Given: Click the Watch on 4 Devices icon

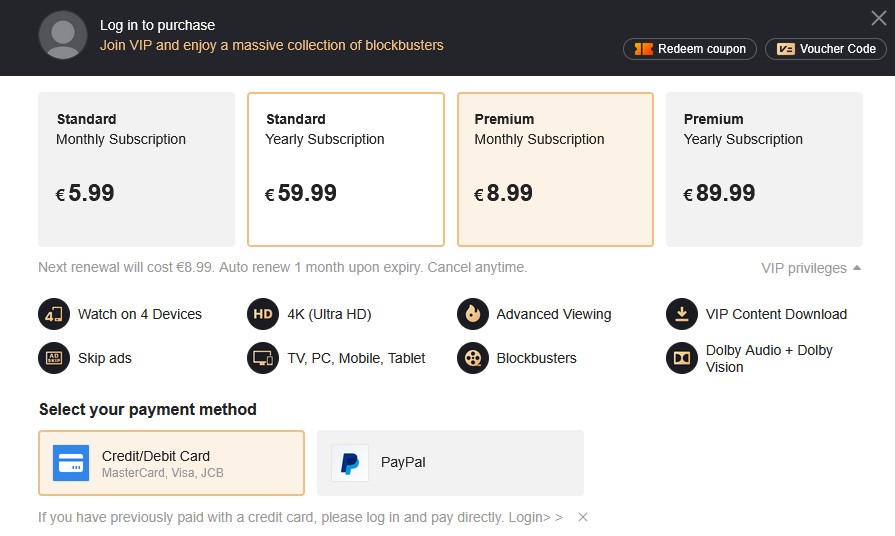Looking at the screenshot, I should tap(54, 314).
